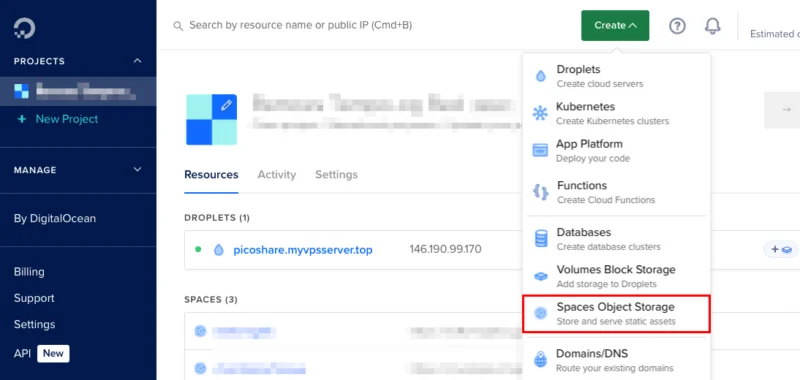The image size is (800, 380).
Task: Click the plus icon next to New Project
Action: (x=21, y=119)
